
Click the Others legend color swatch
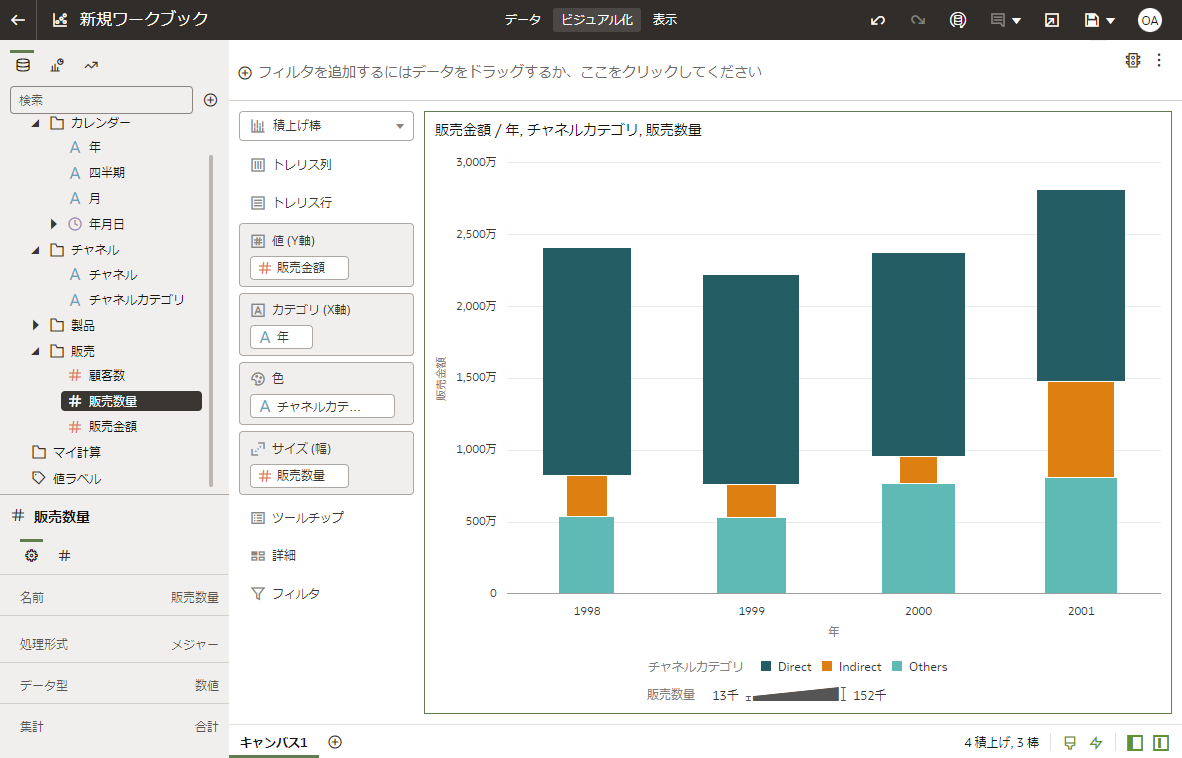click(897, 666)
